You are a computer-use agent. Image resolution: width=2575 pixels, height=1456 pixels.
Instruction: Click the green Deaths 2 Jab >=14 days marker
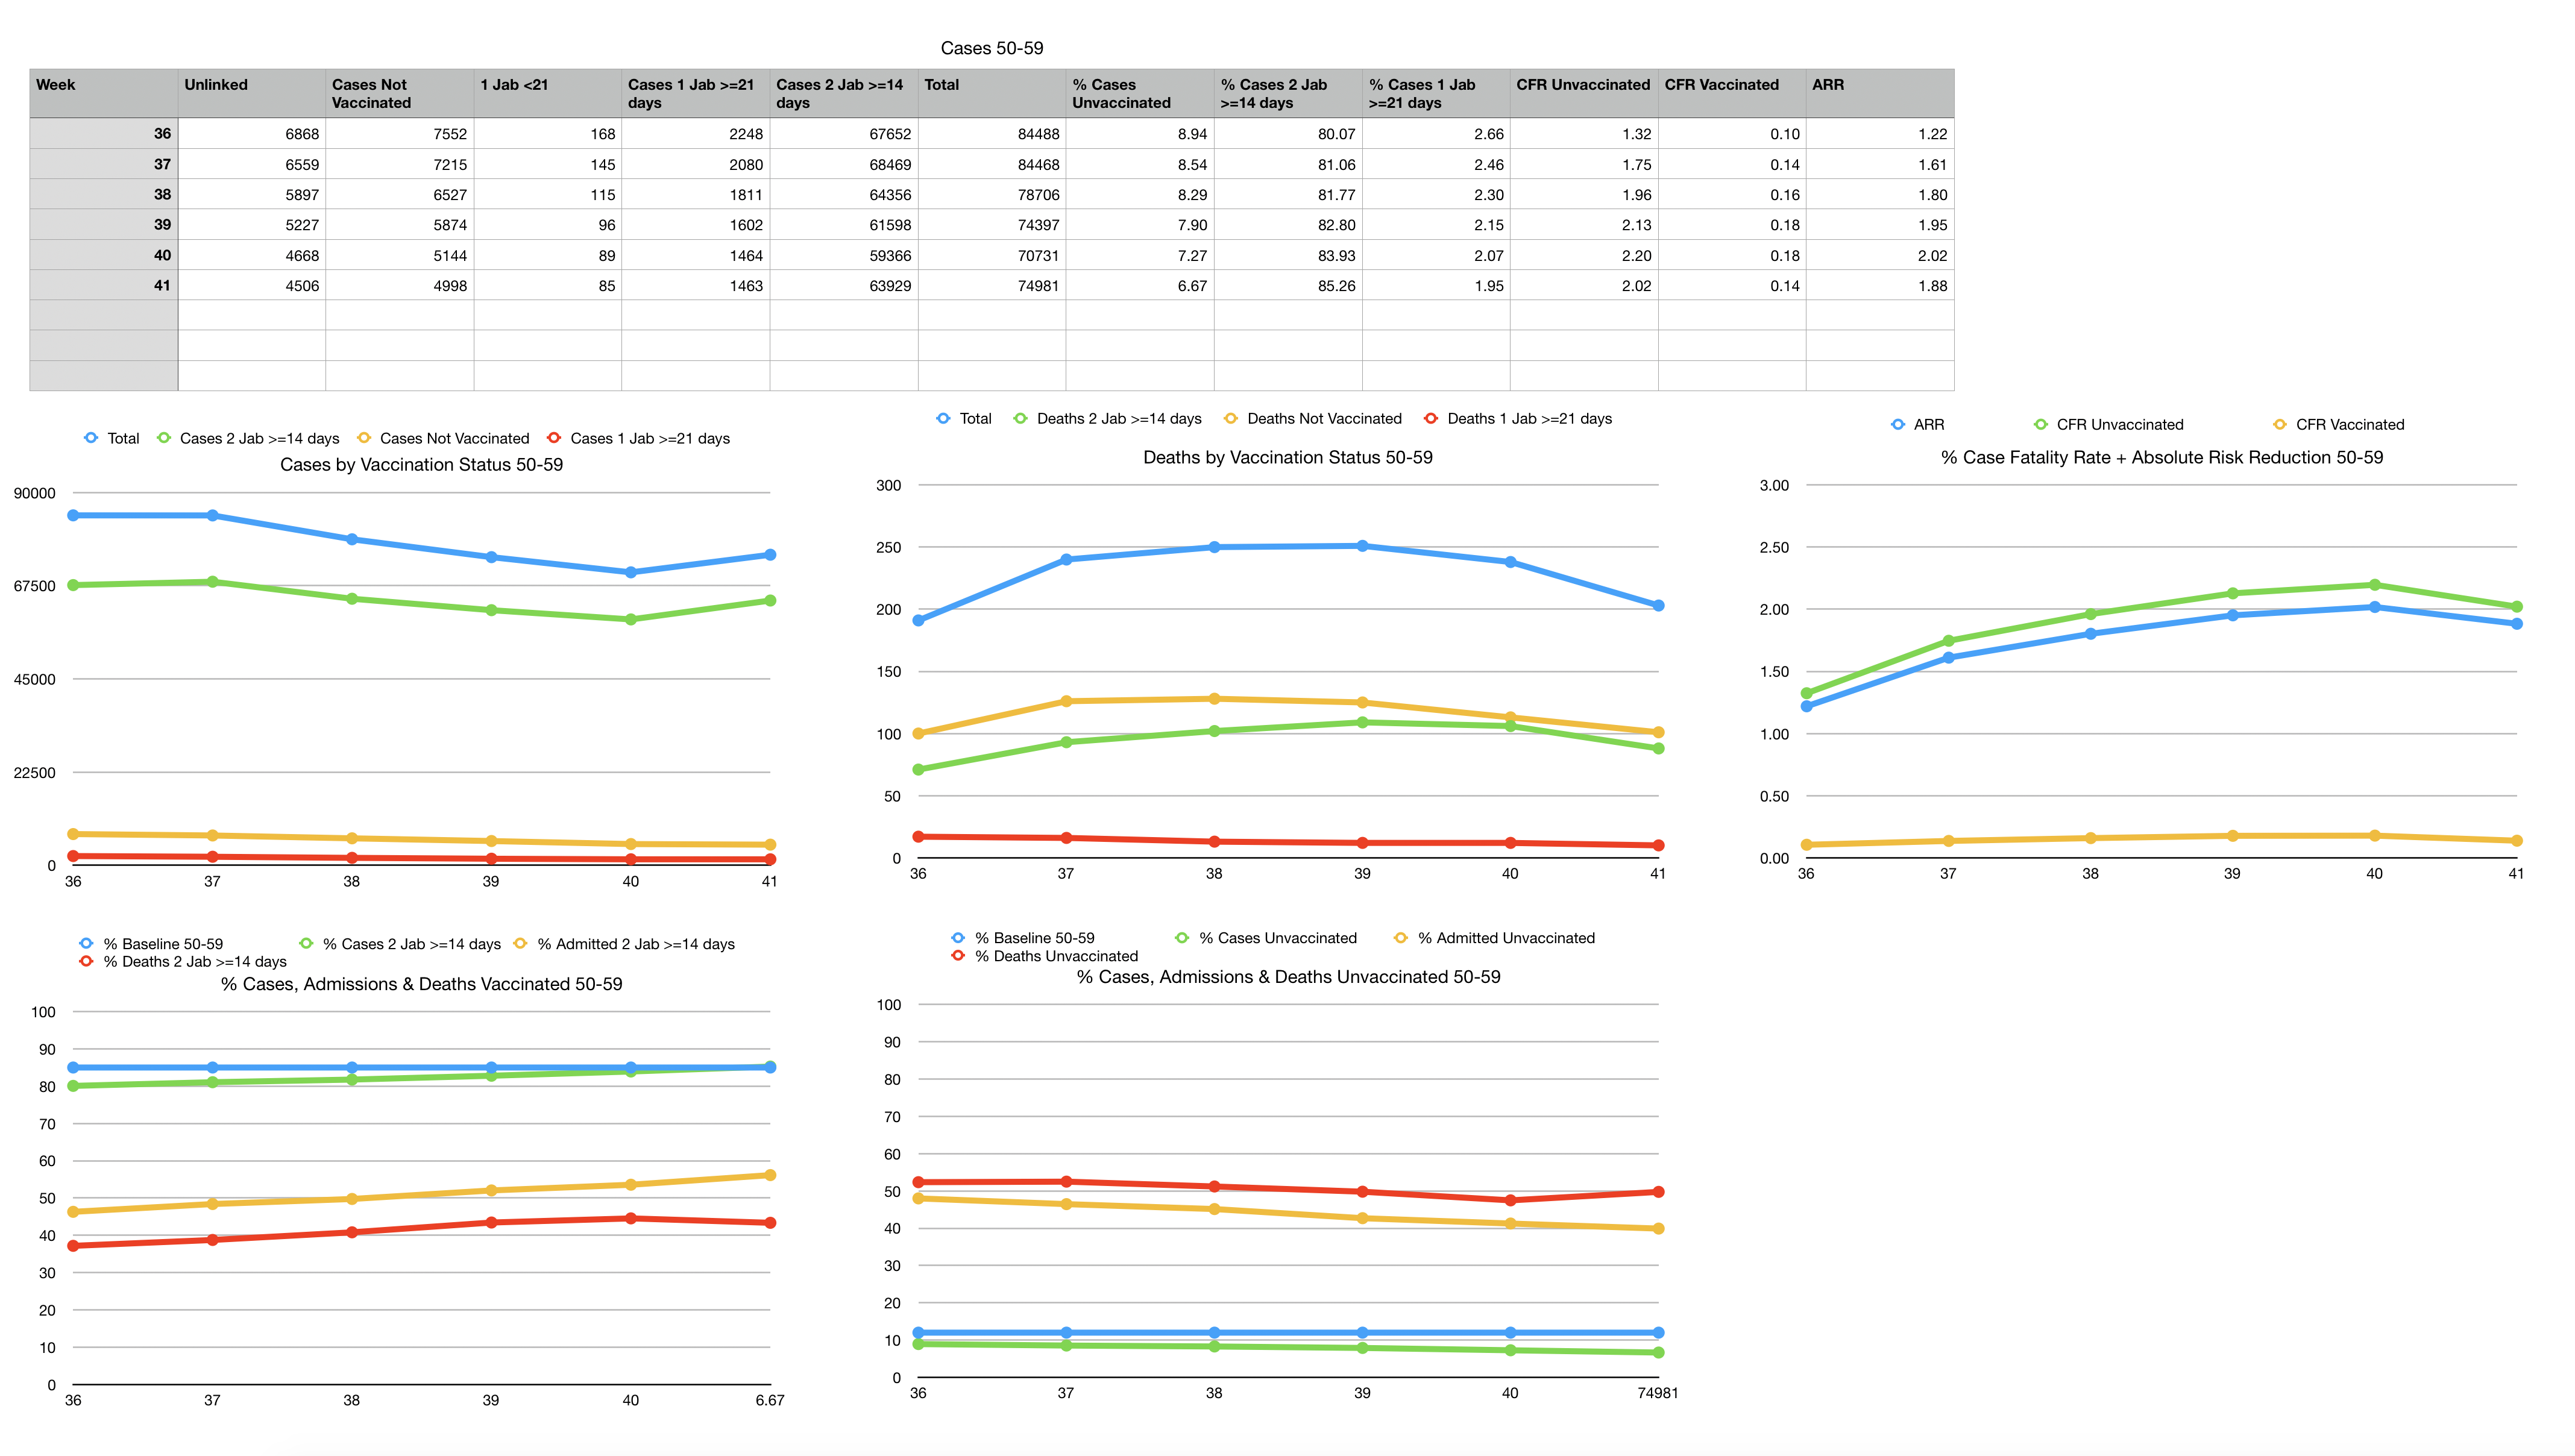click(x=1020, y=419)
